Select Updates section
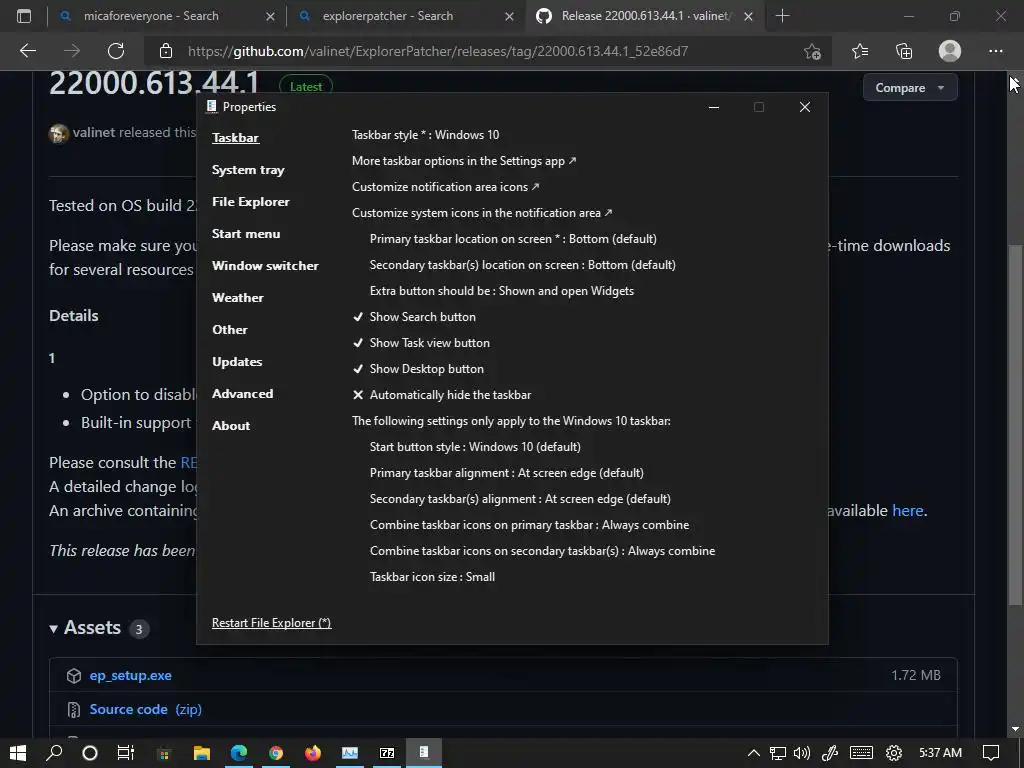 point(237,362)
